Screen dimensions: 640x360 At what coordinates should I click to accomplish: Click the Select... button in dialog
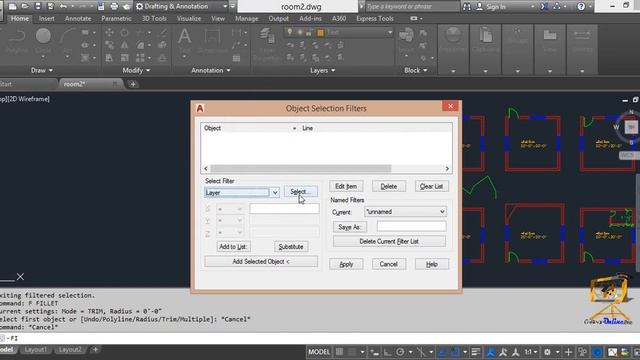tap(300, 191)
